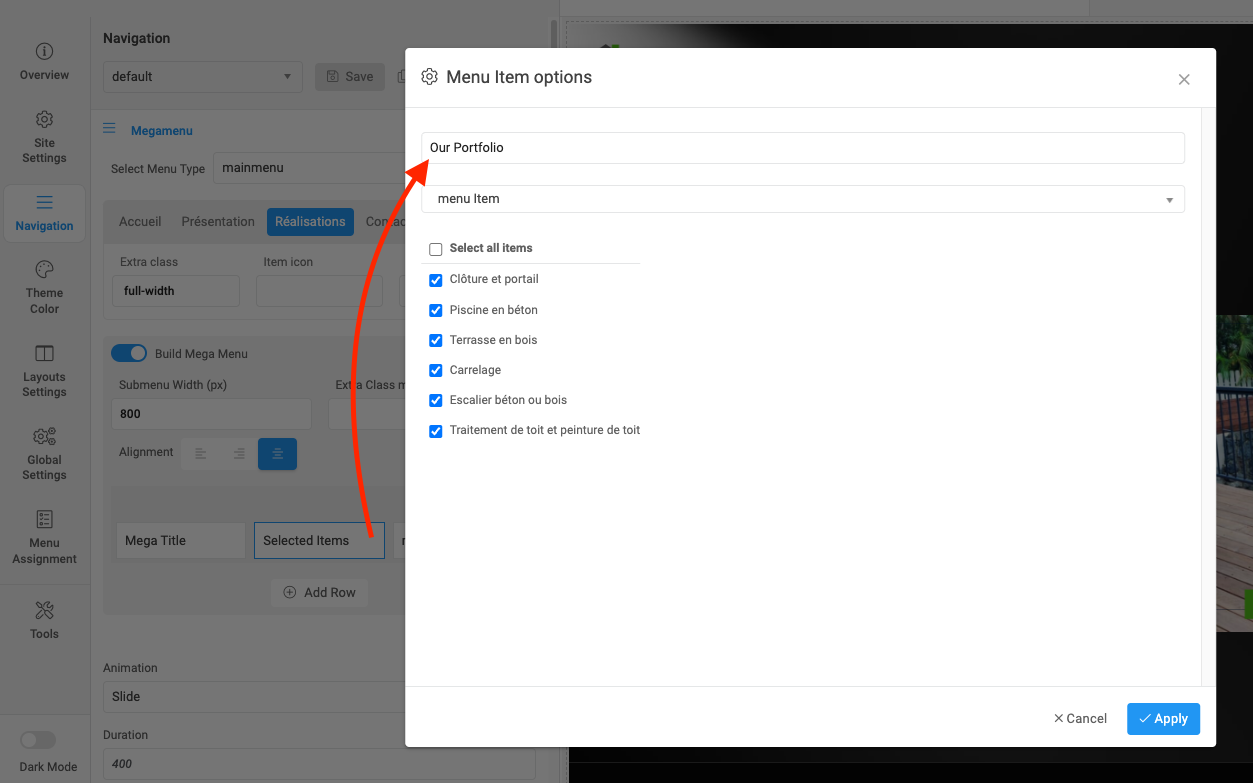Click the Megamenu heading link
Viewport: 1253px width, 783px height.
[x=161, y=130]
